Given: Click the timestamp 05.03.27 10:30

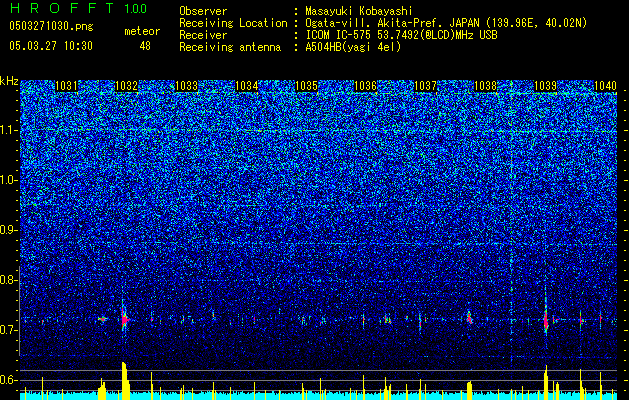Looking at the screenshot, I should [x=51, y=46].
